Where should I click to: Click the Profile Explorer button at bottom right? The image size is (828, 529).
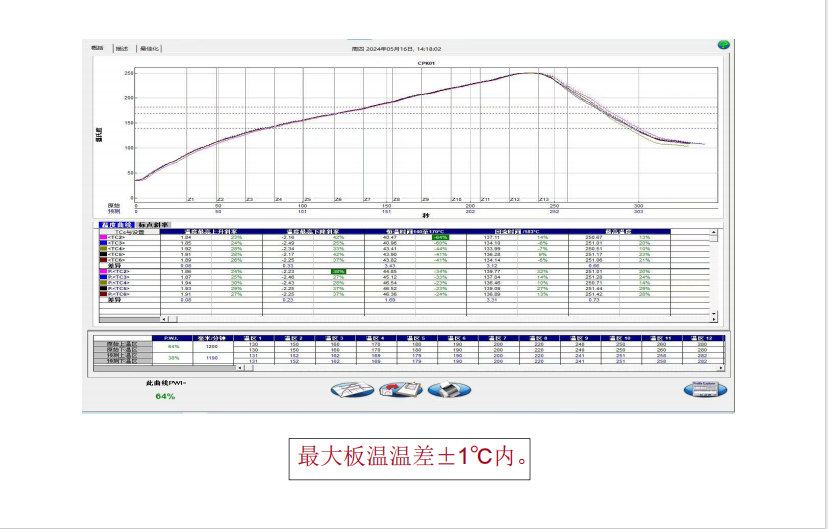[x=705, y=389]
